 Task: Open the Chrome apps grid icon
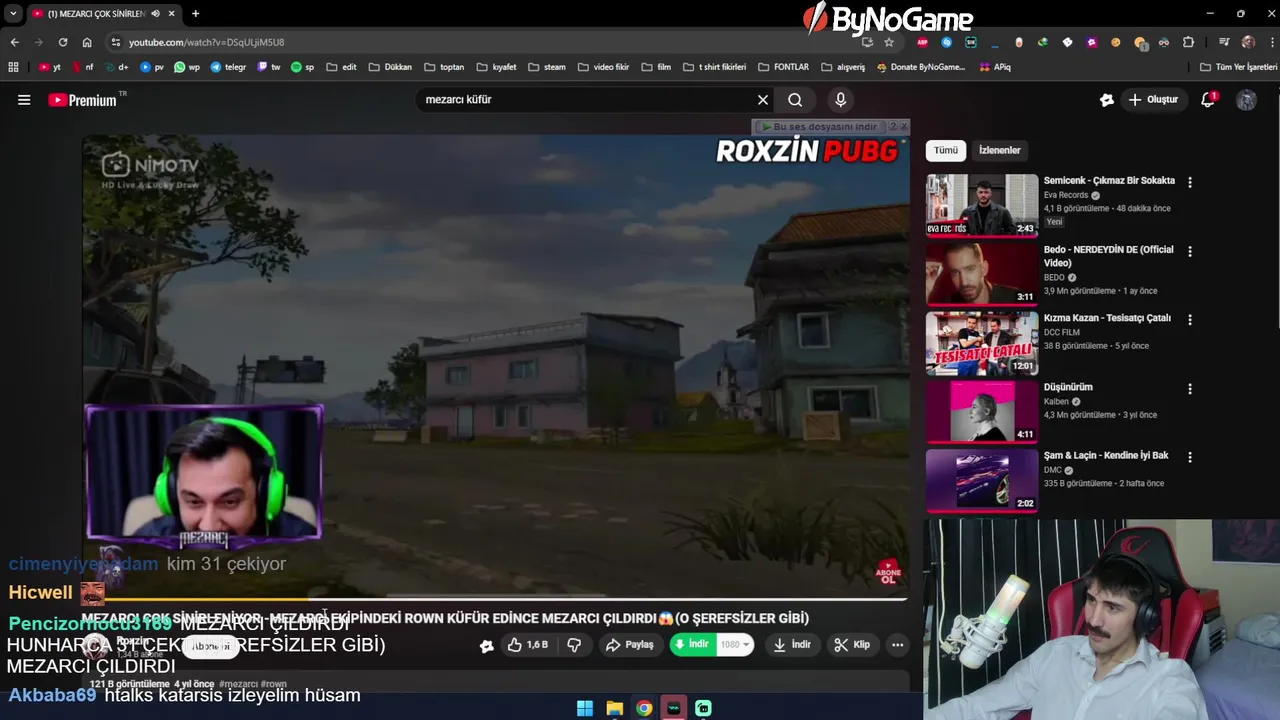[x=13, y=67]
